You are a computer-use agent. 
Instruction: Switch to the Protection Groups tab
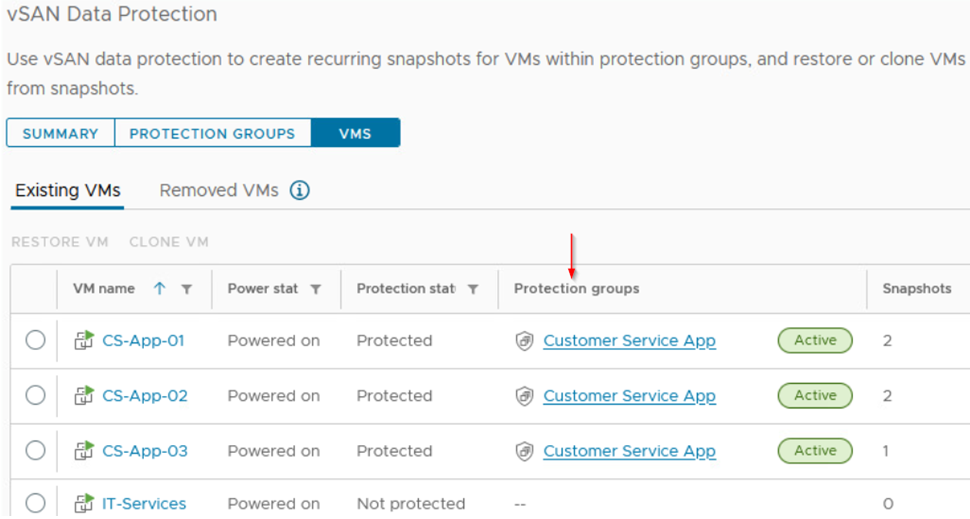coord(212,133)
